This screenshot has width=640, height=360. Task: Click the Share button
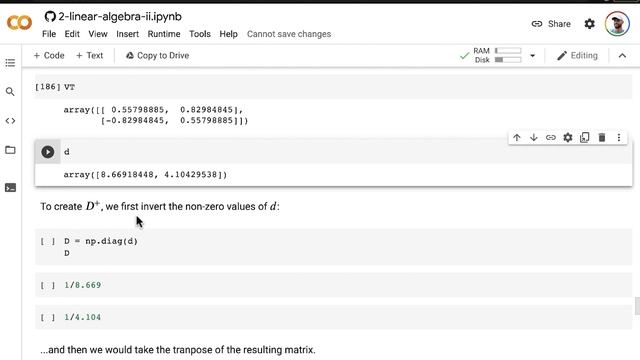click(x=551, y=24)
